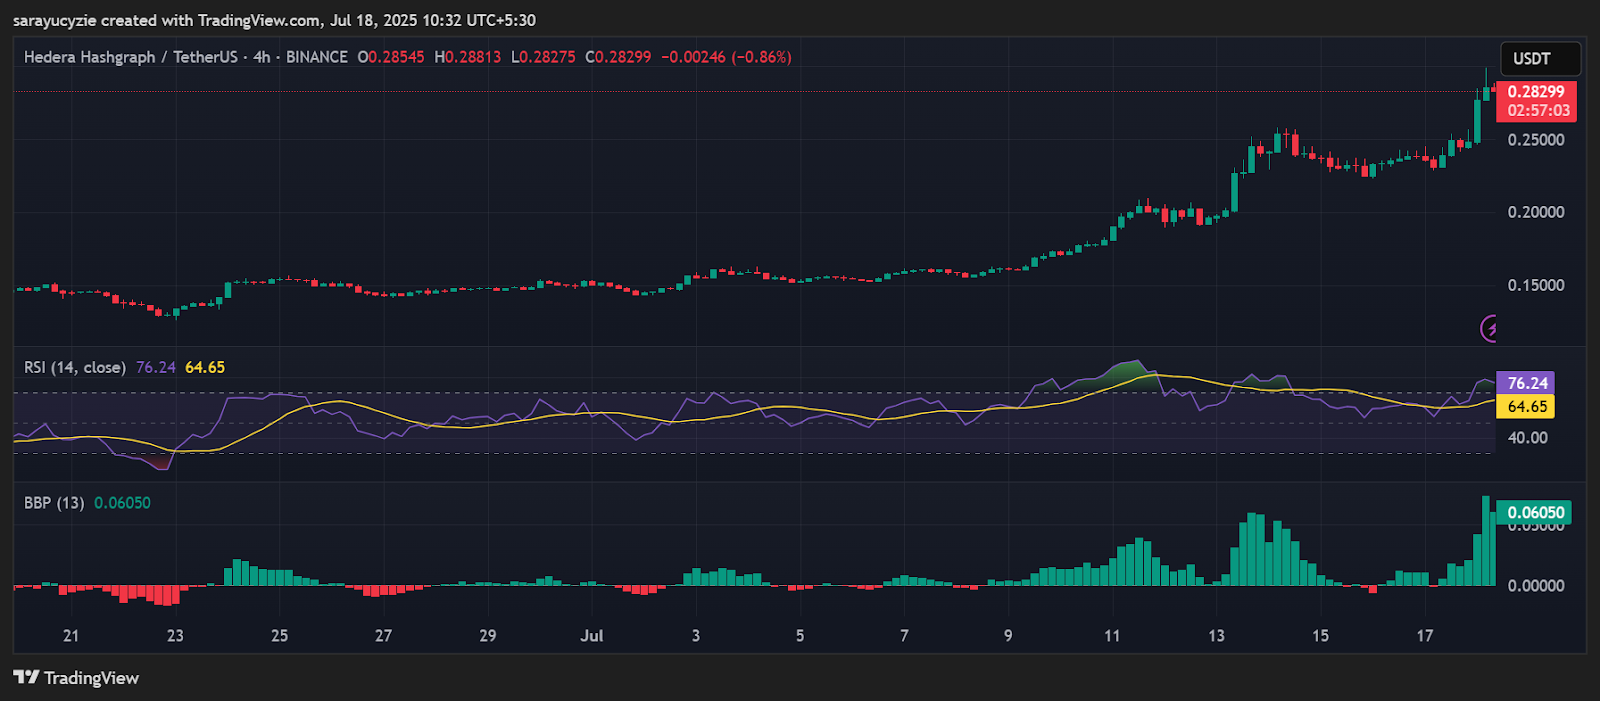
Task: Click the date label 9 on time axis
Action: [1008, 636]
